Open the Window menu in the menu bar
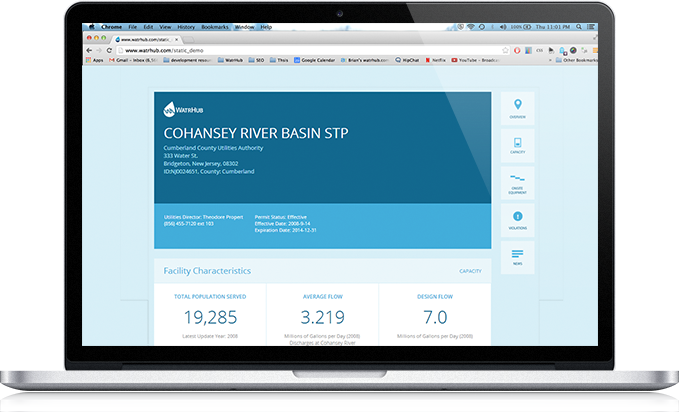679x412 pixels. (244, 27)
